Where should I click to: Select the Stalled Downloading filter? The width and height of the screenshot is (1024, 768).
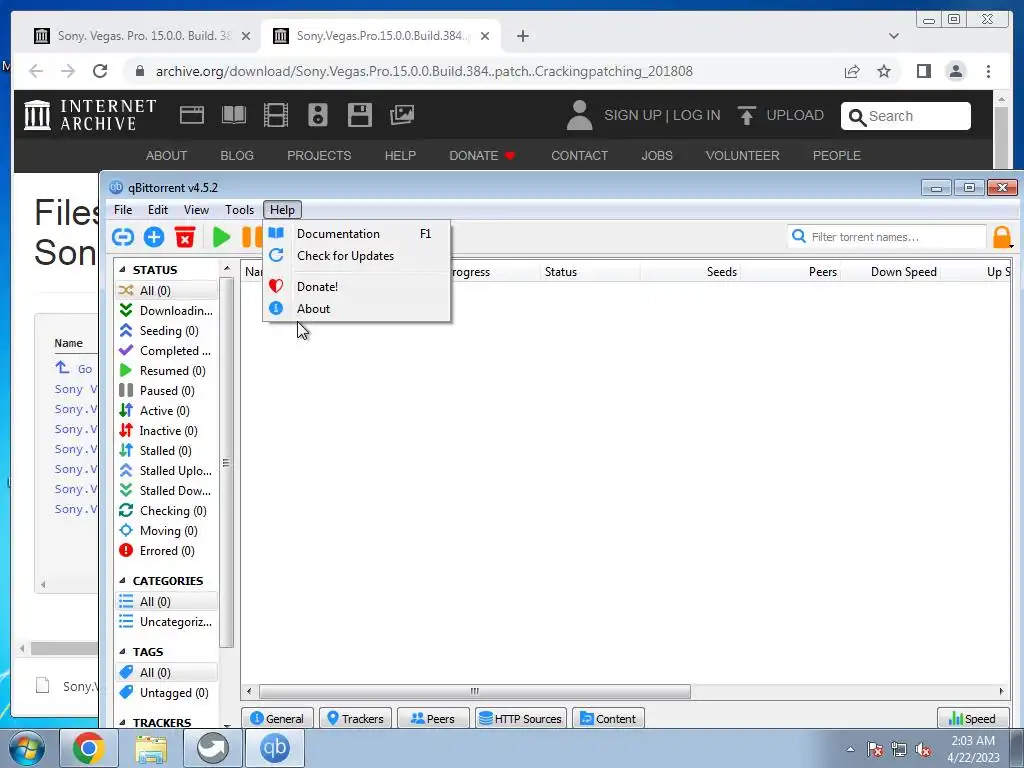[x=167, y=491]
